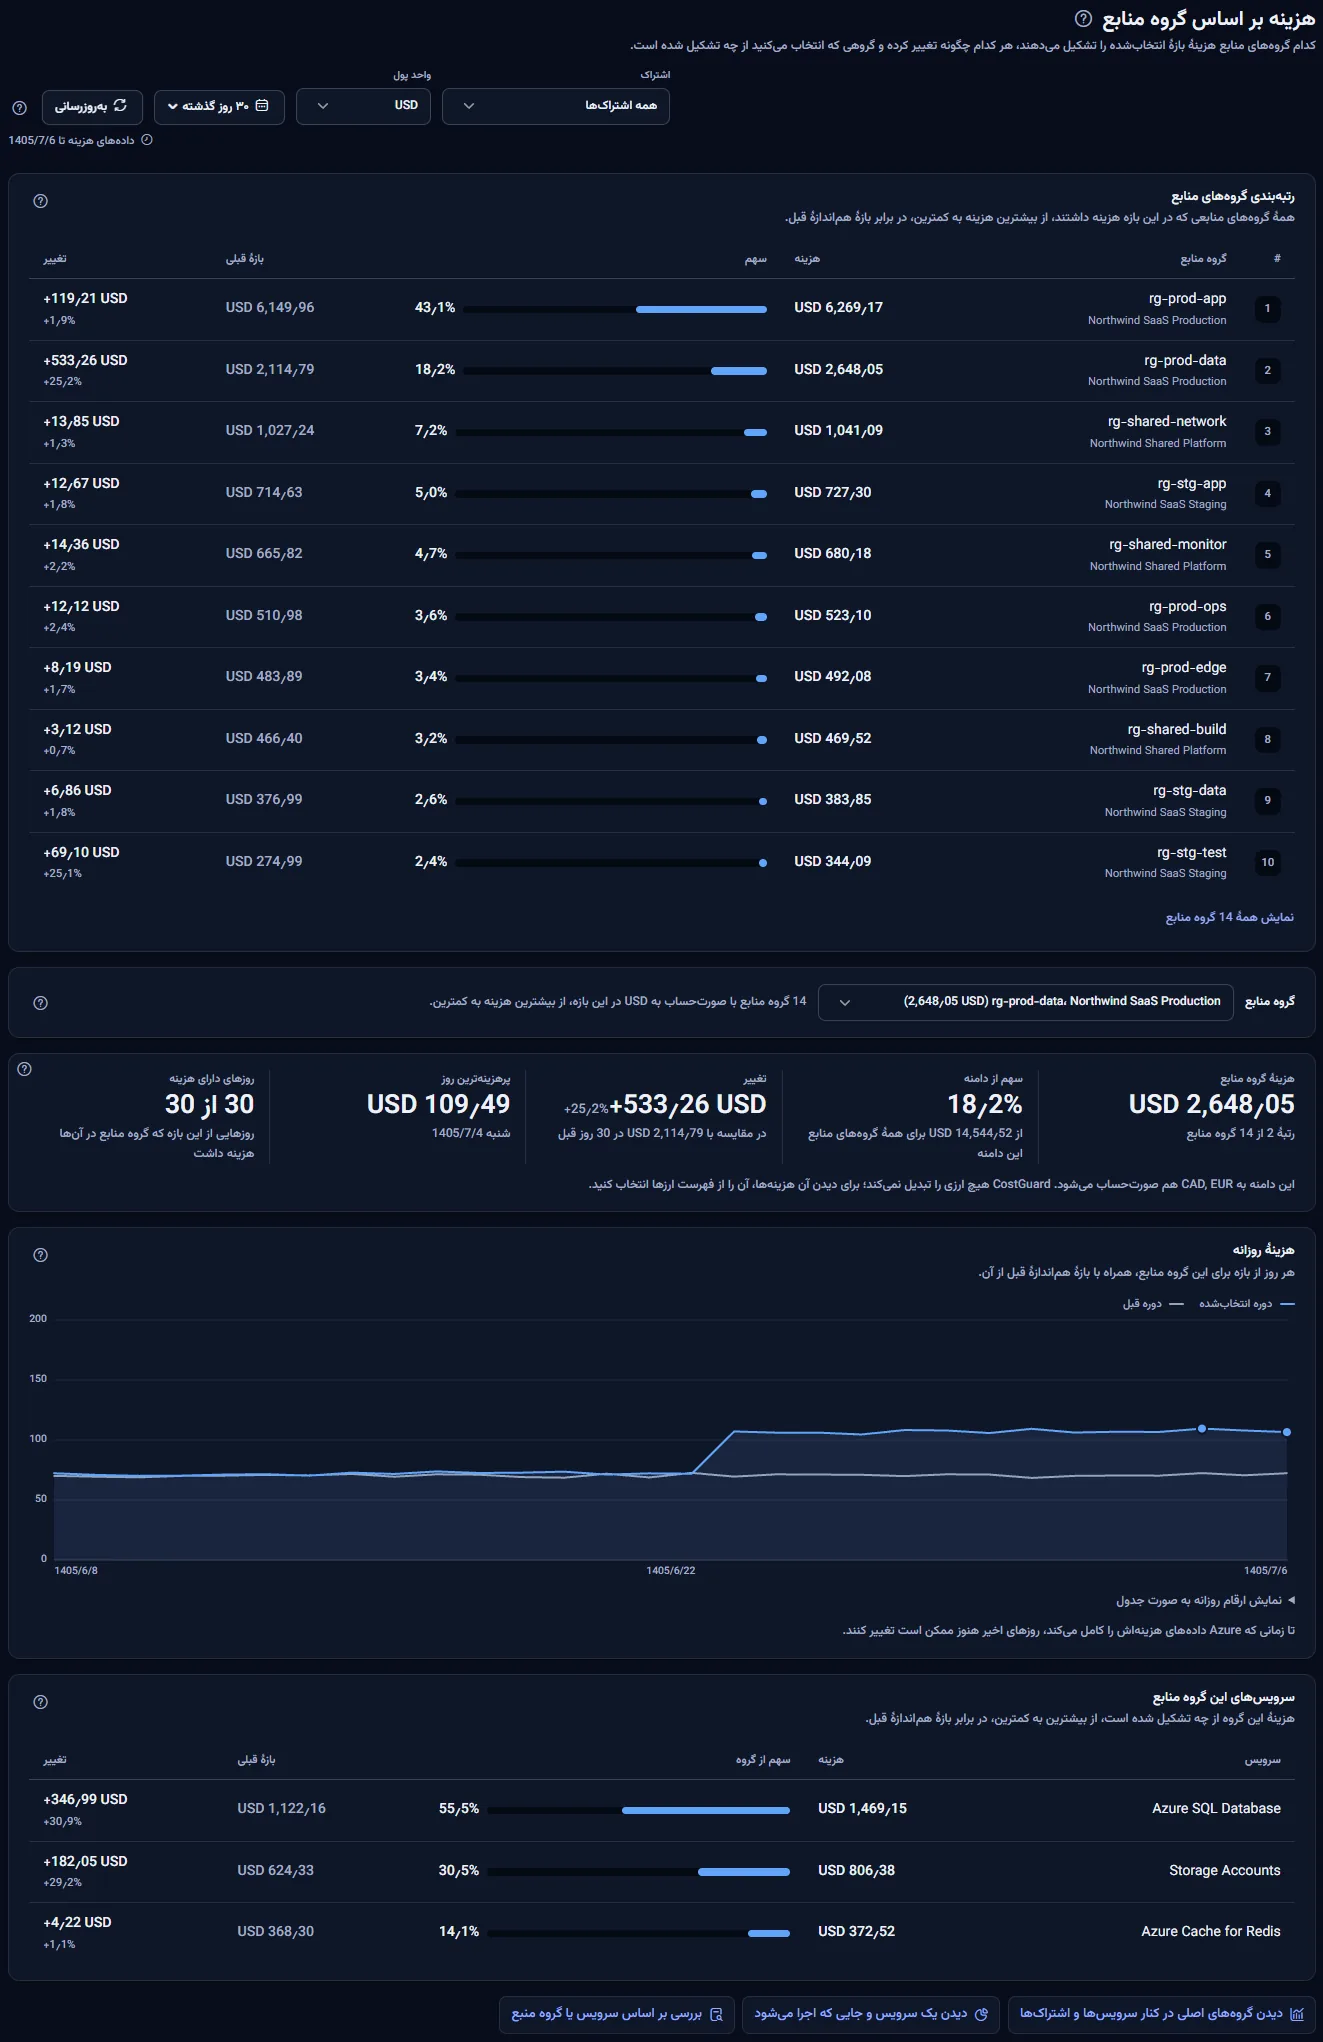Click rg-shared-monitor row name

coord(1167,545)
